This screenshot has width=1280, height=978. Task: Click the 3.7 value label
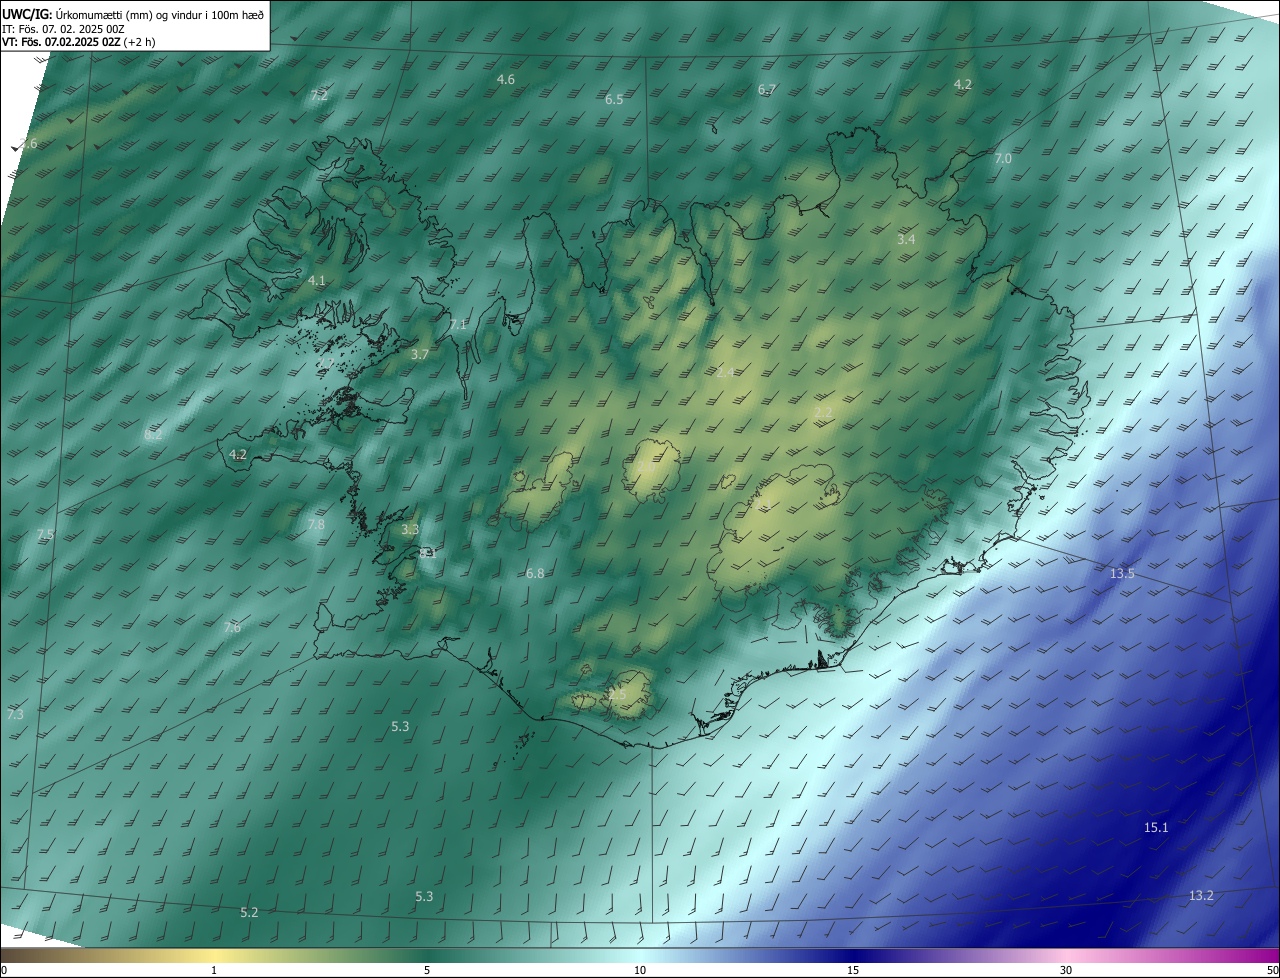(x=420, y=355)
